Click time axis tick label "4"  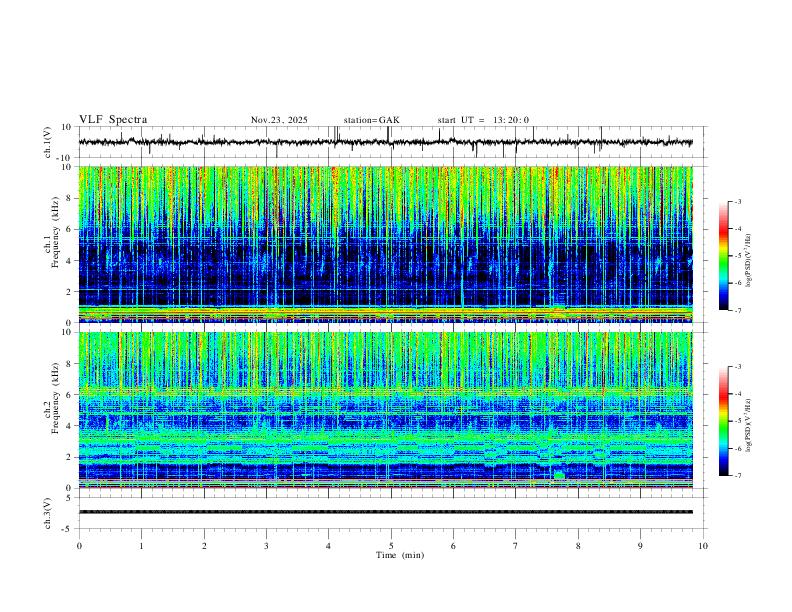tap(328, 546)
